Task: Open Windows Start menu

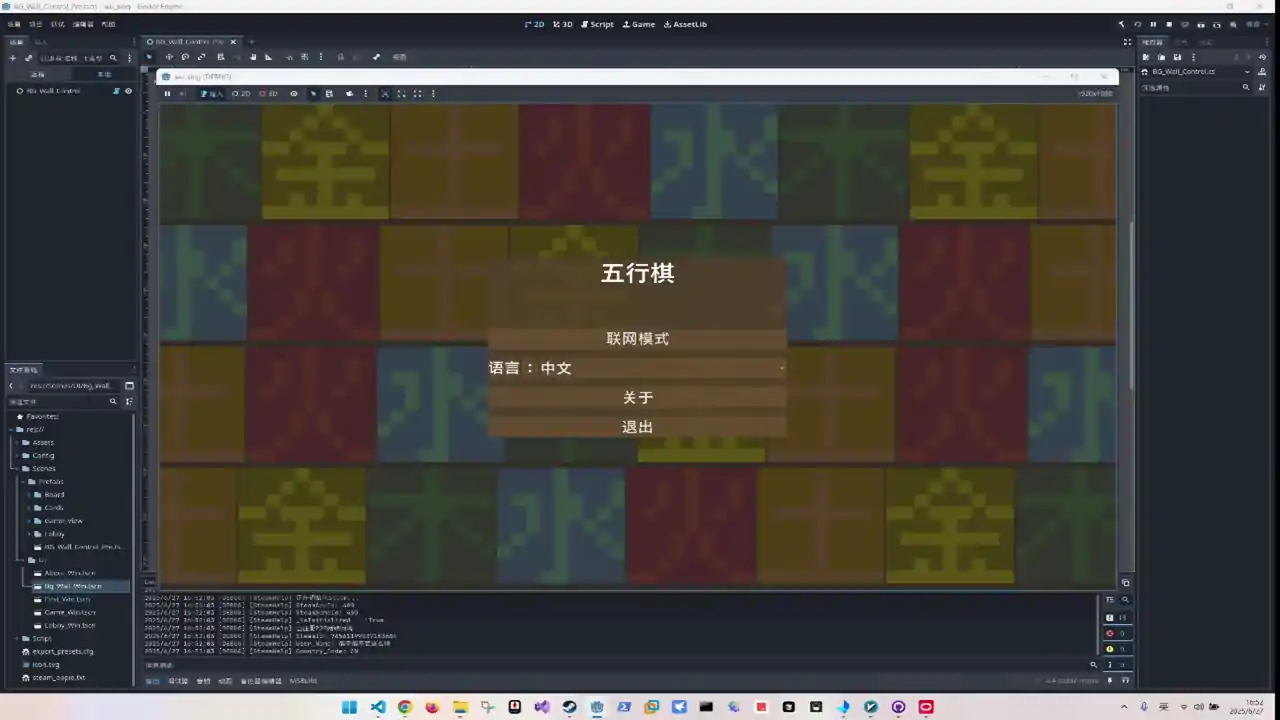Action: click(349, 707)
